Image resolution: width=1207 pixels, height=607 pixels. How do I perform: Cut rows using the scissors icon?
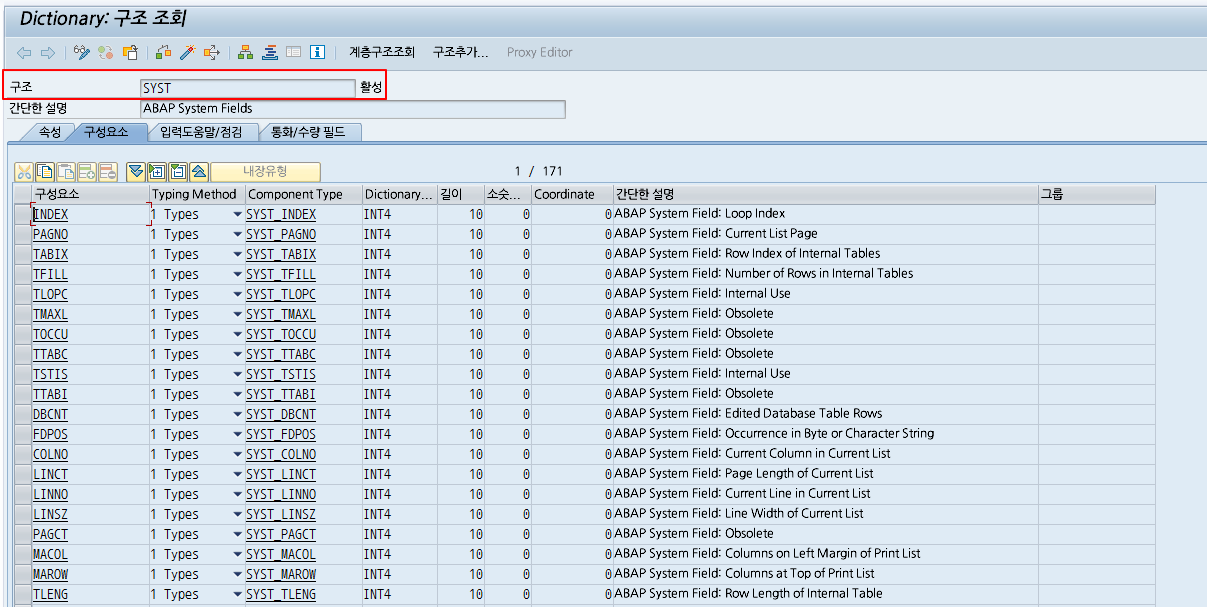click(x=25, y=172)
